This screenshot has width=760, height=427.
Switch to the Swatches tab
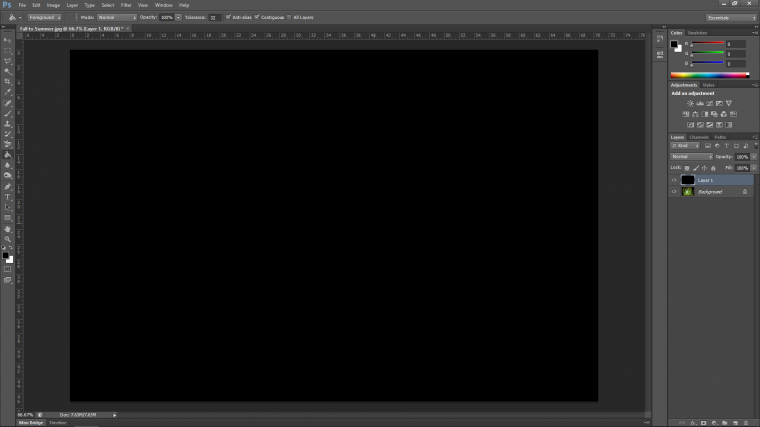[697, 33]
